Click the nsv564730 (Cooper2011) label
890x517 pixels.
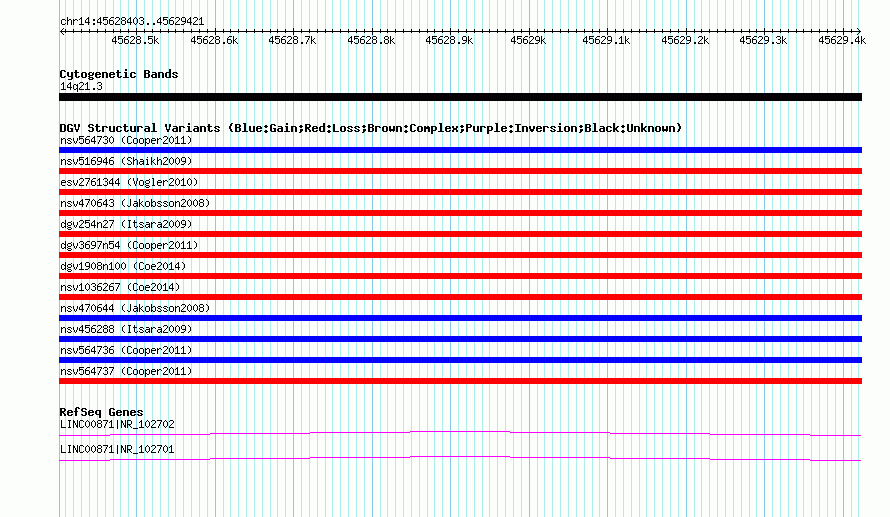[x=126, y=140]
